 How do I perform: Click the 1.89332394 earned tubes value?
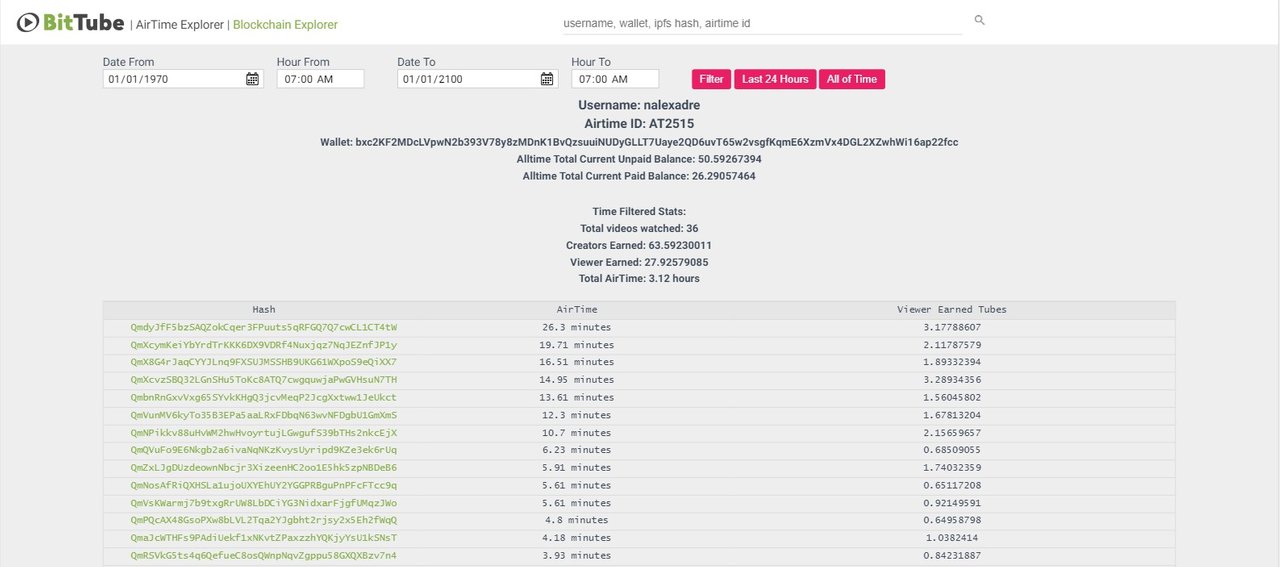[x=952, y=362]
